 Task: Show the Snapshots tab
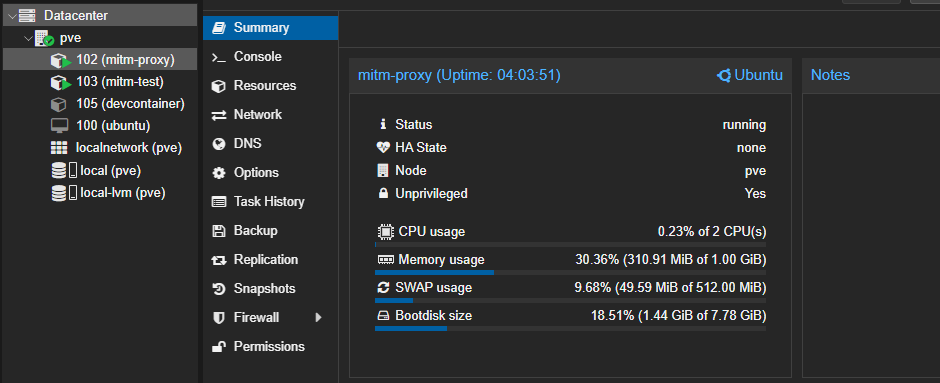(x=270, y=289)
